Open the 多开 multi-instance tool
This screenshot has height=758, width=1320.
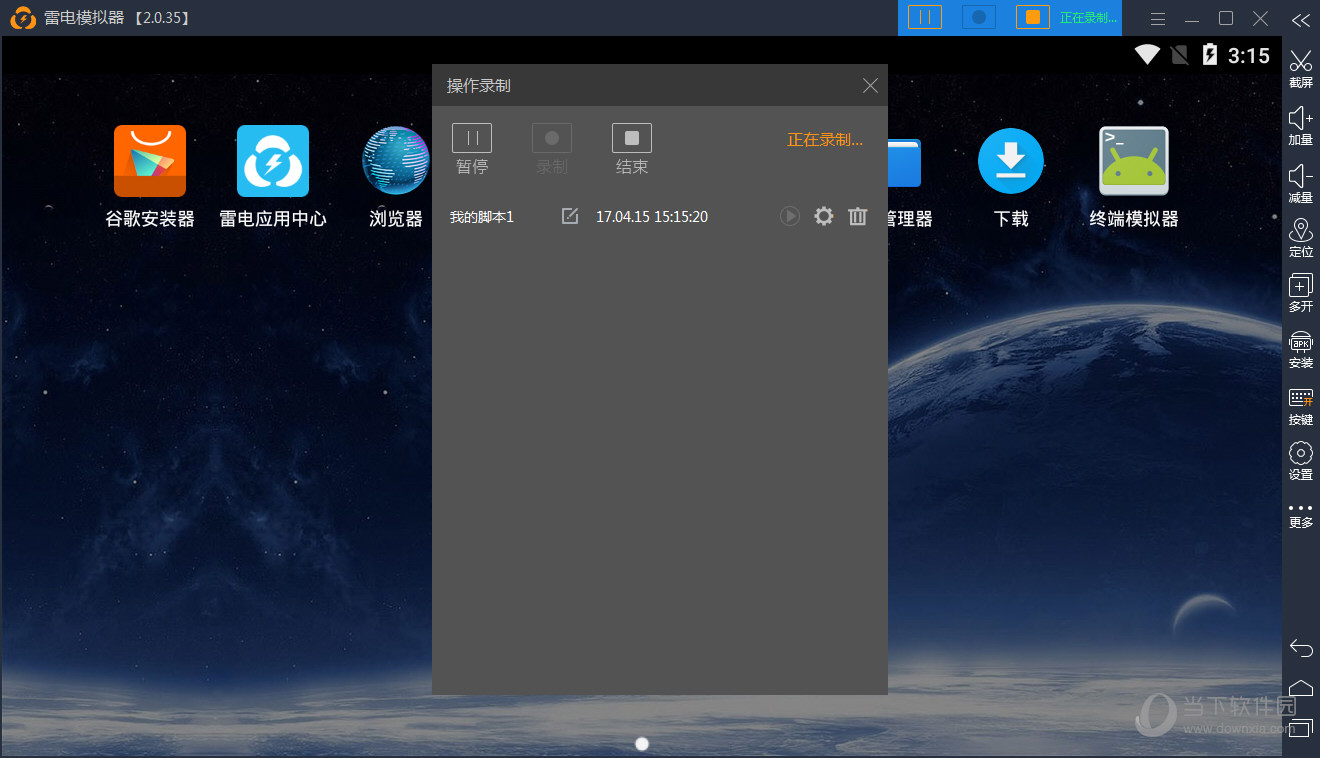[1301, 293]
